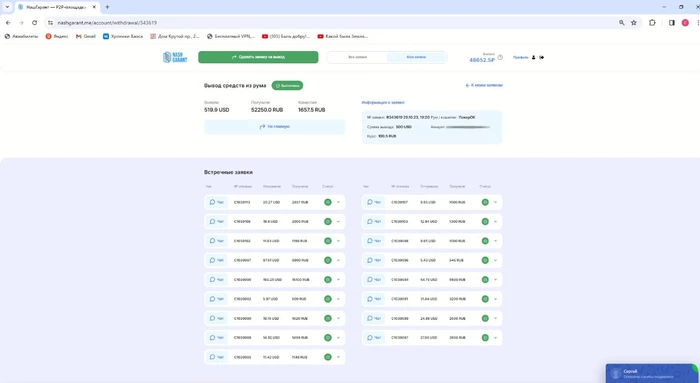Click the 1657.5 RUB commission value
This screenshot has width=700, height=383.
312,110
